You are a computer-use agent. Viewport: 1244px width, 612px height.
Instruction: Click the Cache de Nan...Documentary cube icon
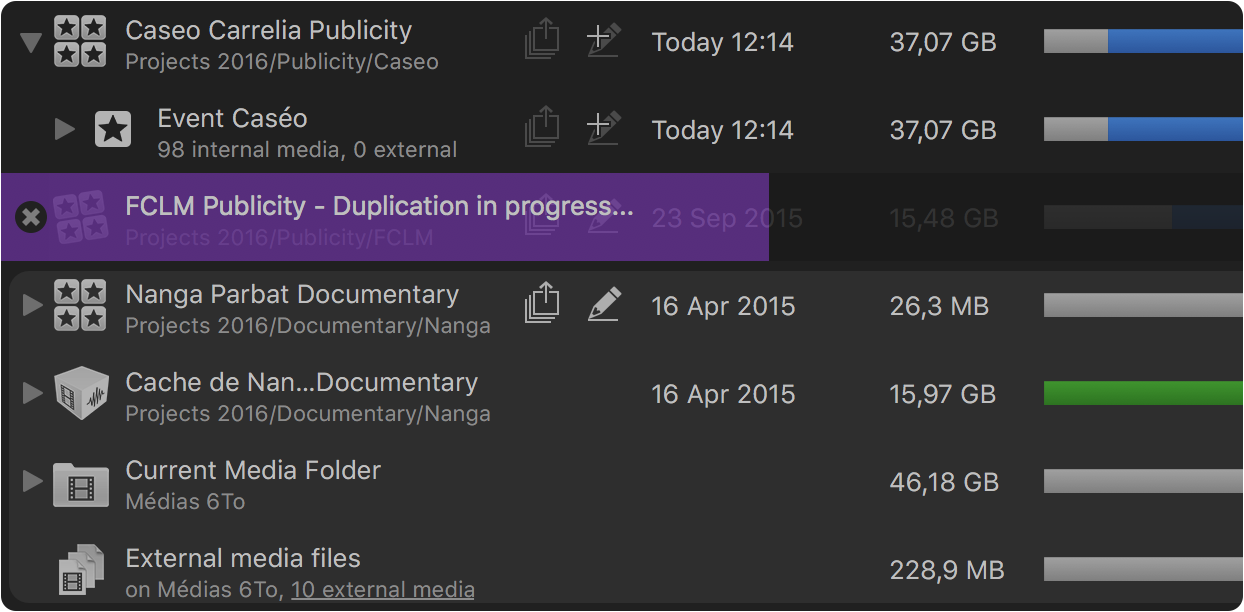[x=80, y=393]
